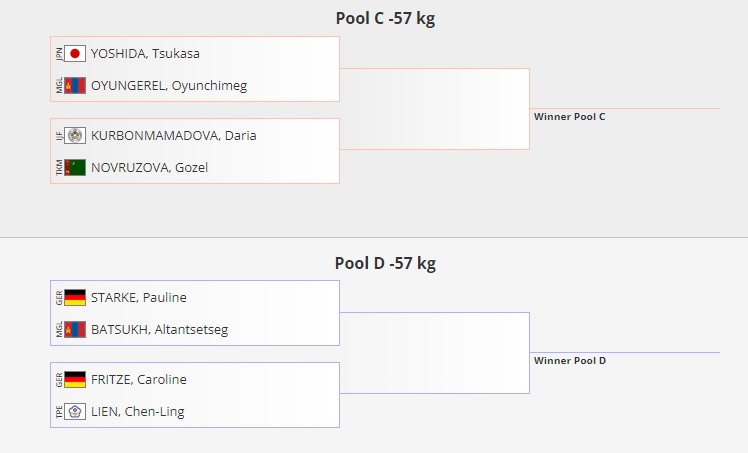Click the Turkmenistan flag beside NOVRUZOVA
The width and height of the screenshot is (748, 453).
(x=75, y=168)
